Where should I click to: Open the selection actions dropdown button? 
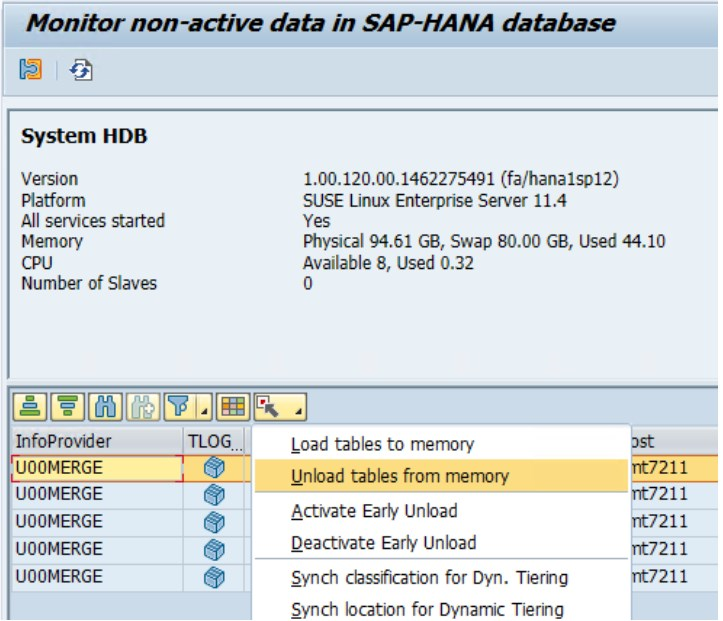[280, 407]
